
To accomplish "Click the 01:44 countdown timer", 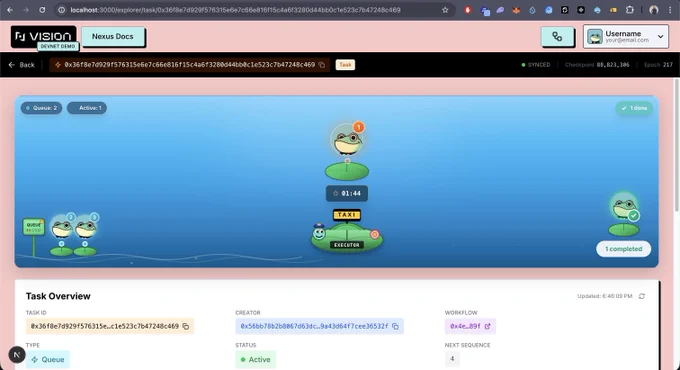I will click(x=347, y=193).
